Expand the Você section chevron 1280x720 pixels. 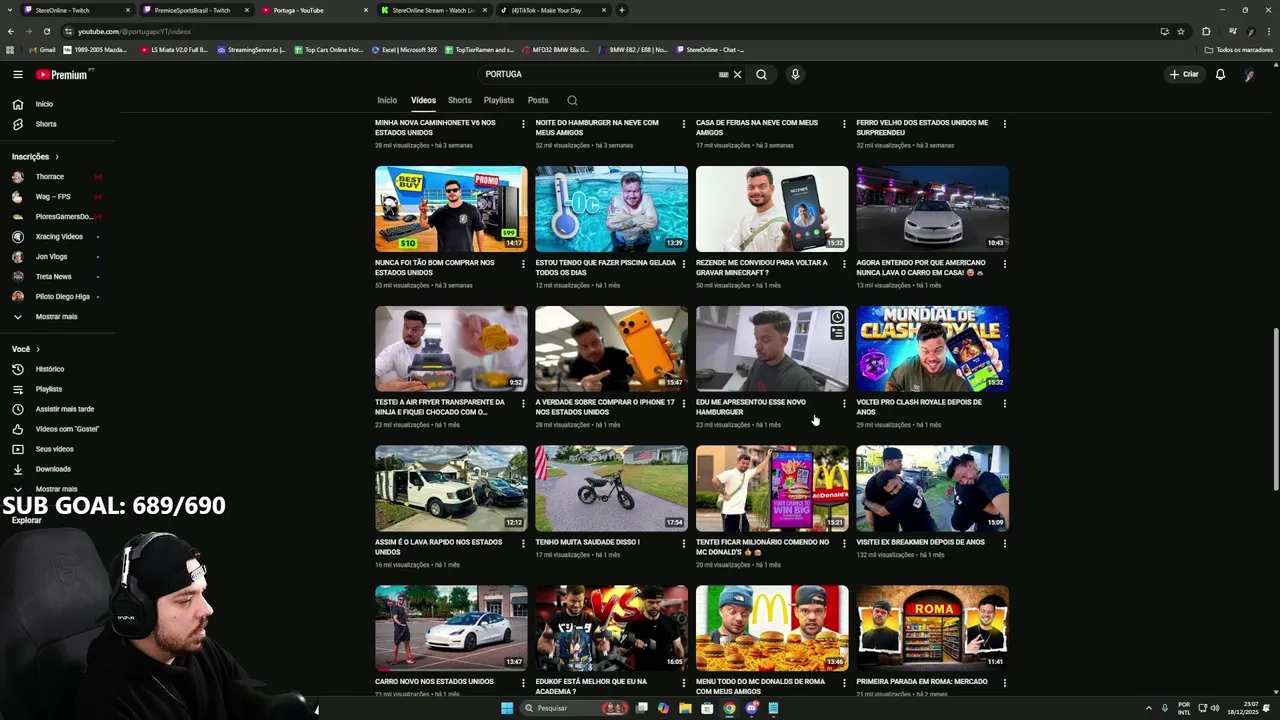[38, 349]
